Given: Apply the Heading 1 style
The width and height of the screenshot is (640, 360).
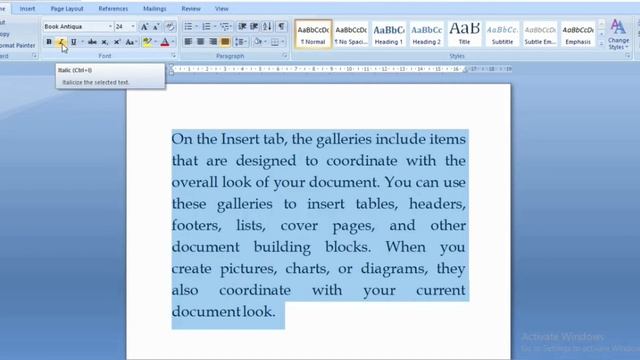Looking at the screenshot, I should (389, 34).
